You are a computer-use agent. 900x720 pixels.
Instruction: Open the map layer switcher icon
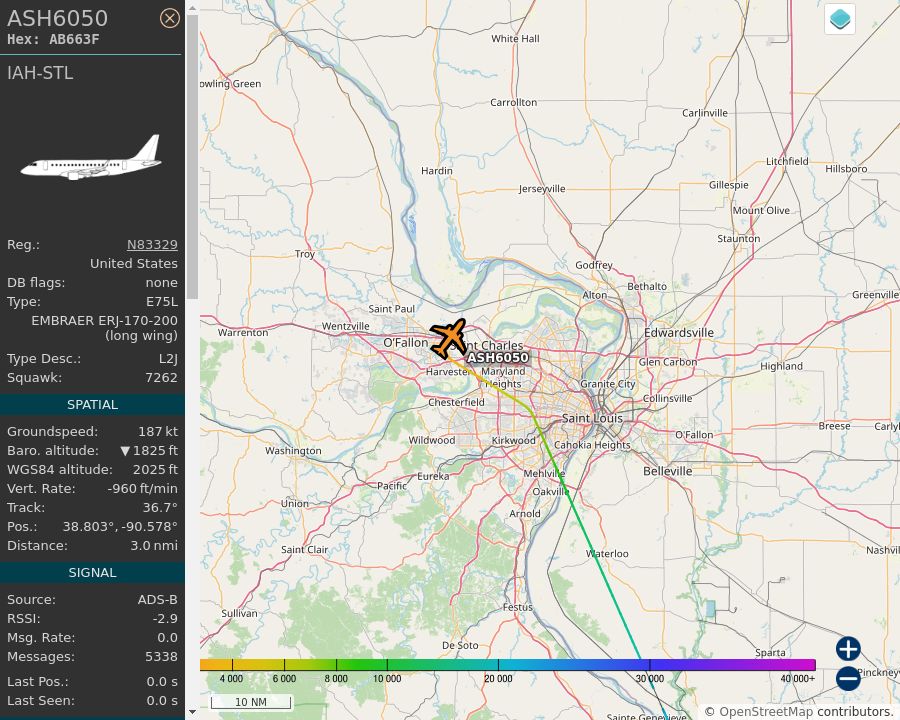(840, 19)
